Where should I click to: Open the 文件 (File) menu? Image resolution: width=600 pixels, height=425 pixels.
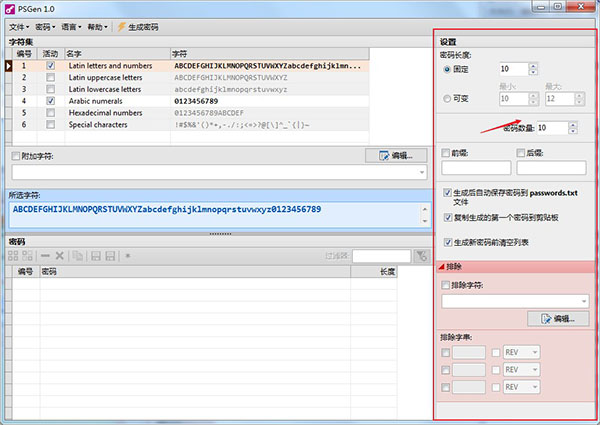[19, 27]
